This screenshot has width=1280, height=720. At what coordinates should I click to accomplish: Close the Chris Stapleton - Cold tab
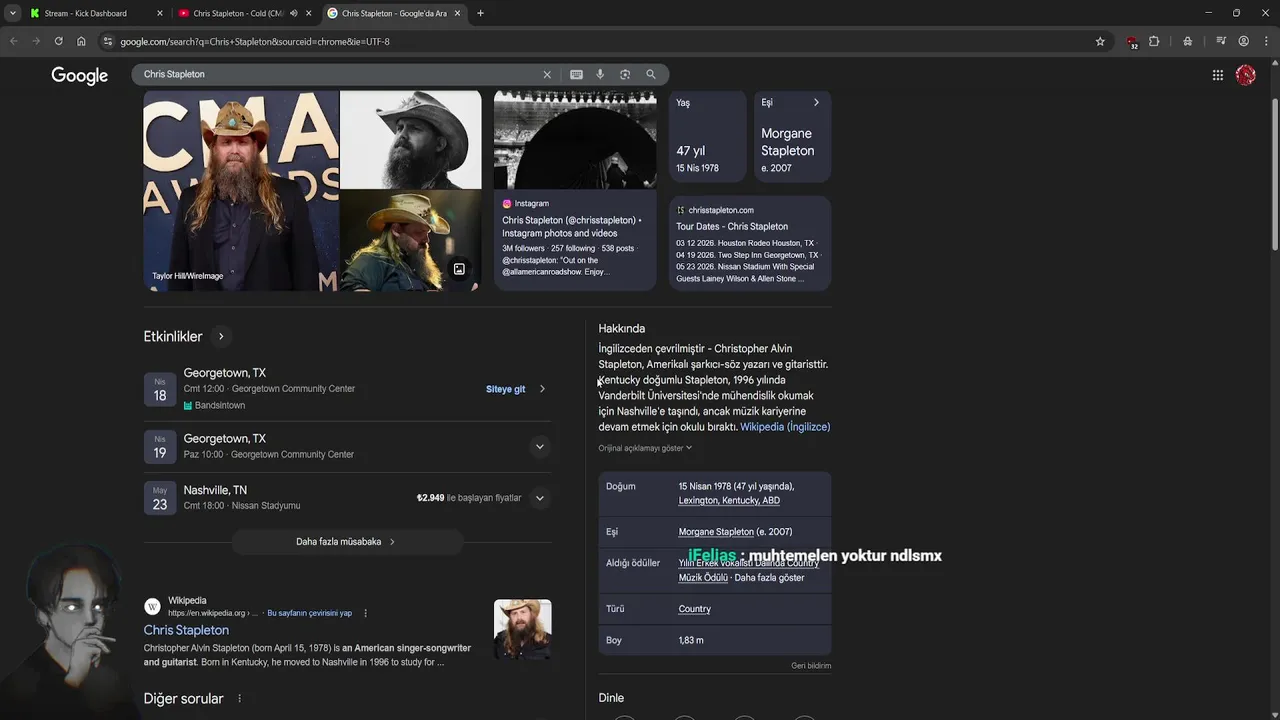[308, 13]
